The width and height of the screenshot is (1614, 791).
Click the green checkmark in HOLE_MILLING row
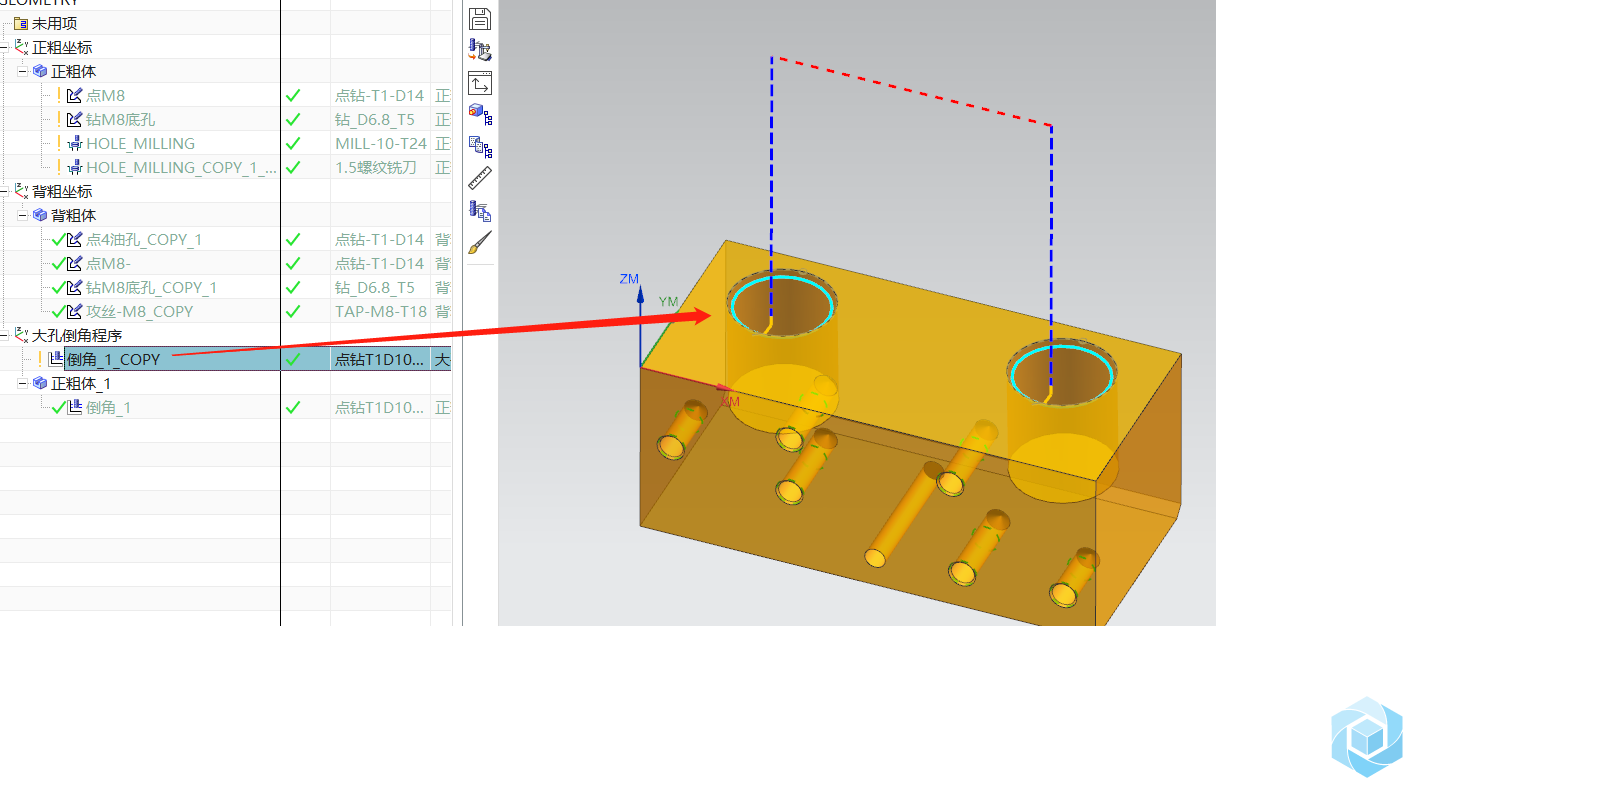tap(293, 143)
